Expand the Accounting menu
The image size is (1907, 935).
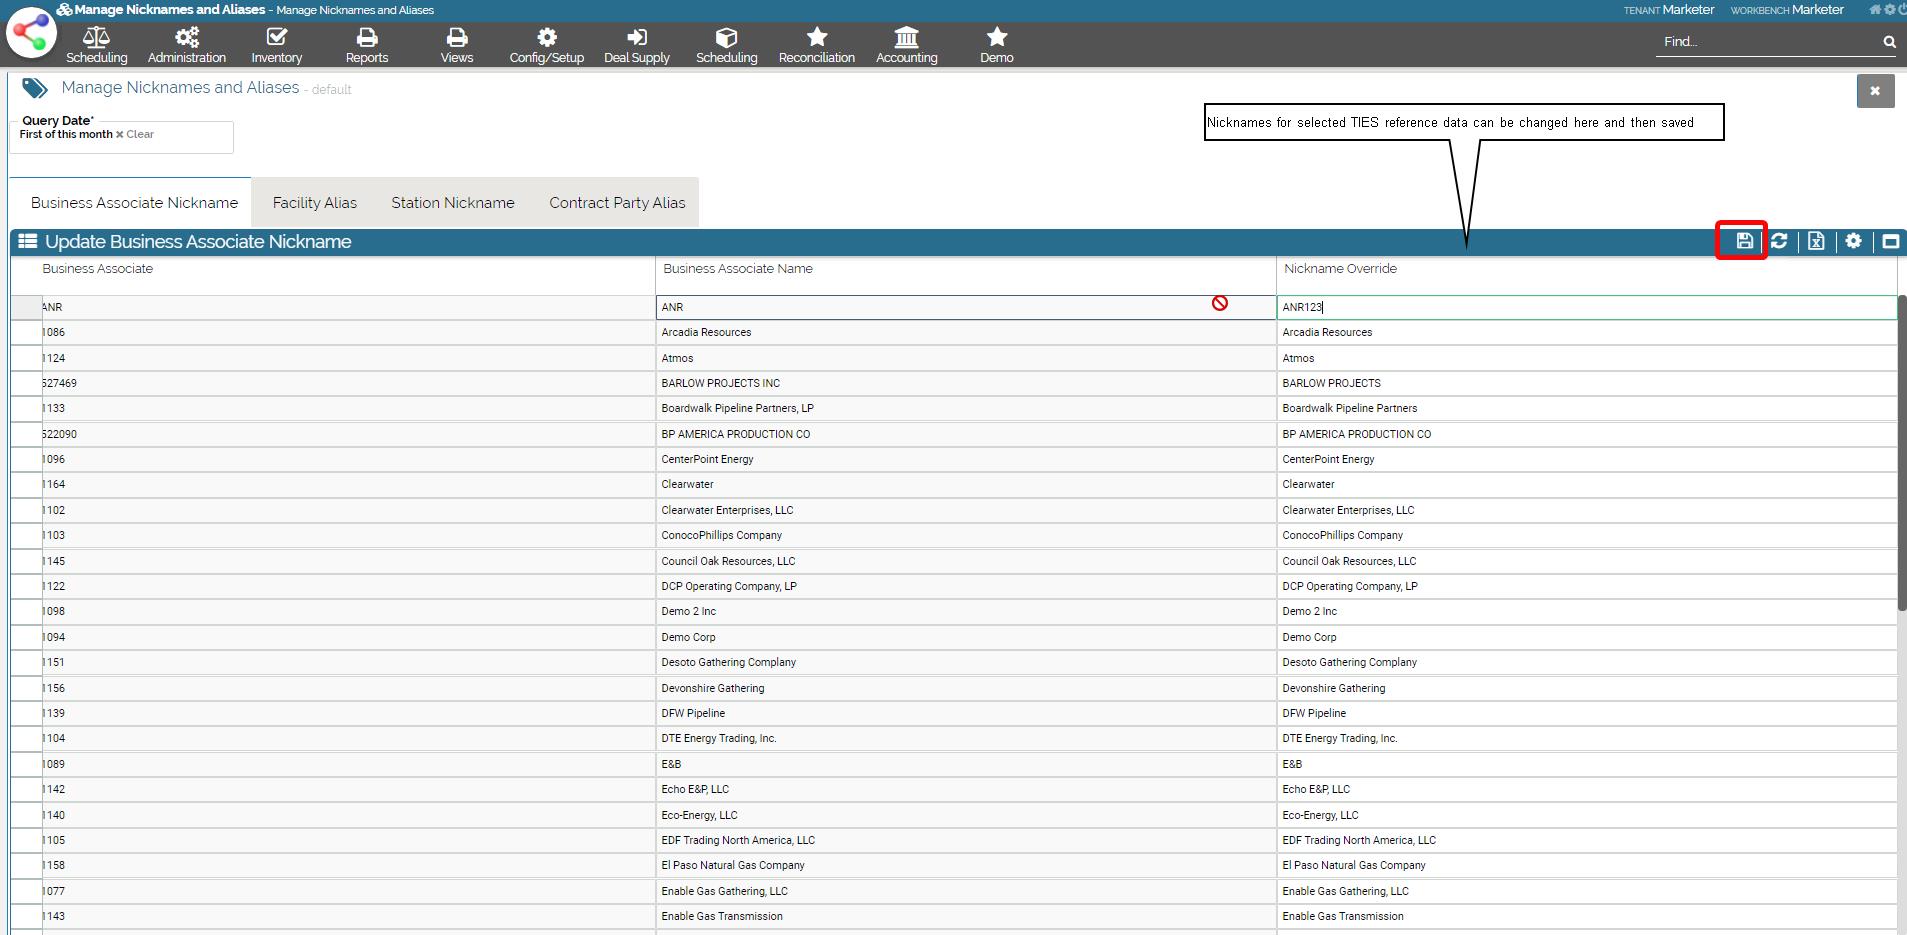[x=906, y=45]
